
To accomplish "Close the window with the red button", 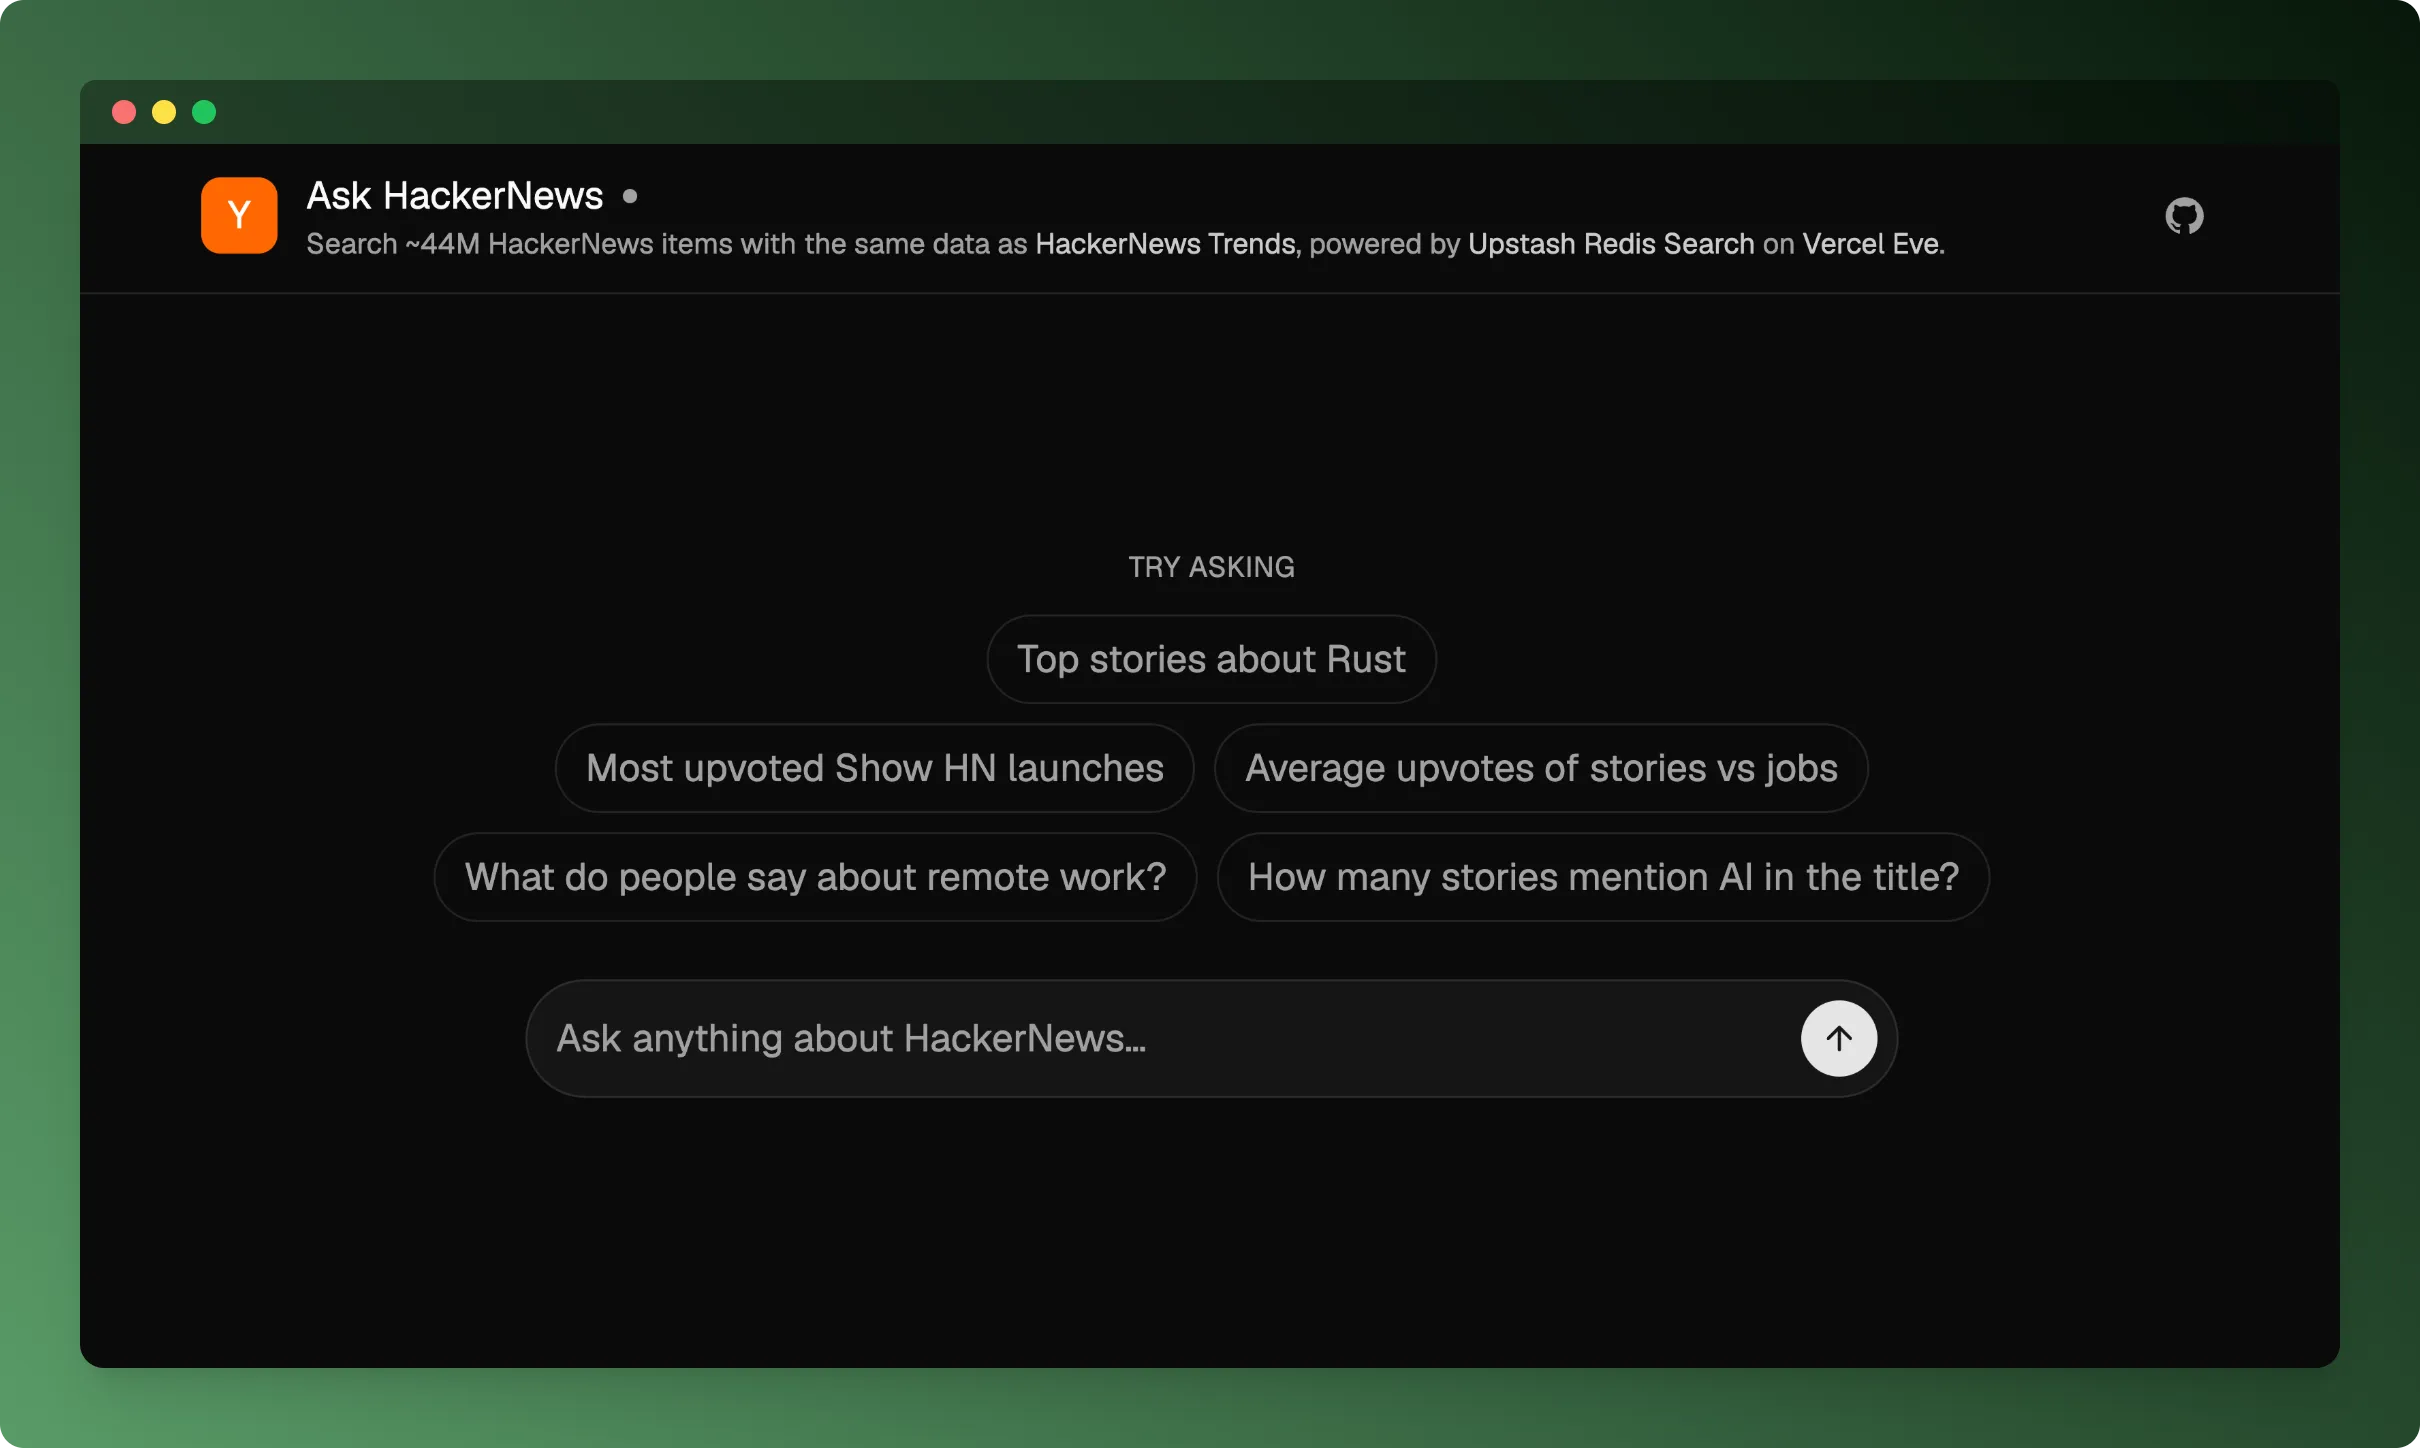I will coord(124,112).
